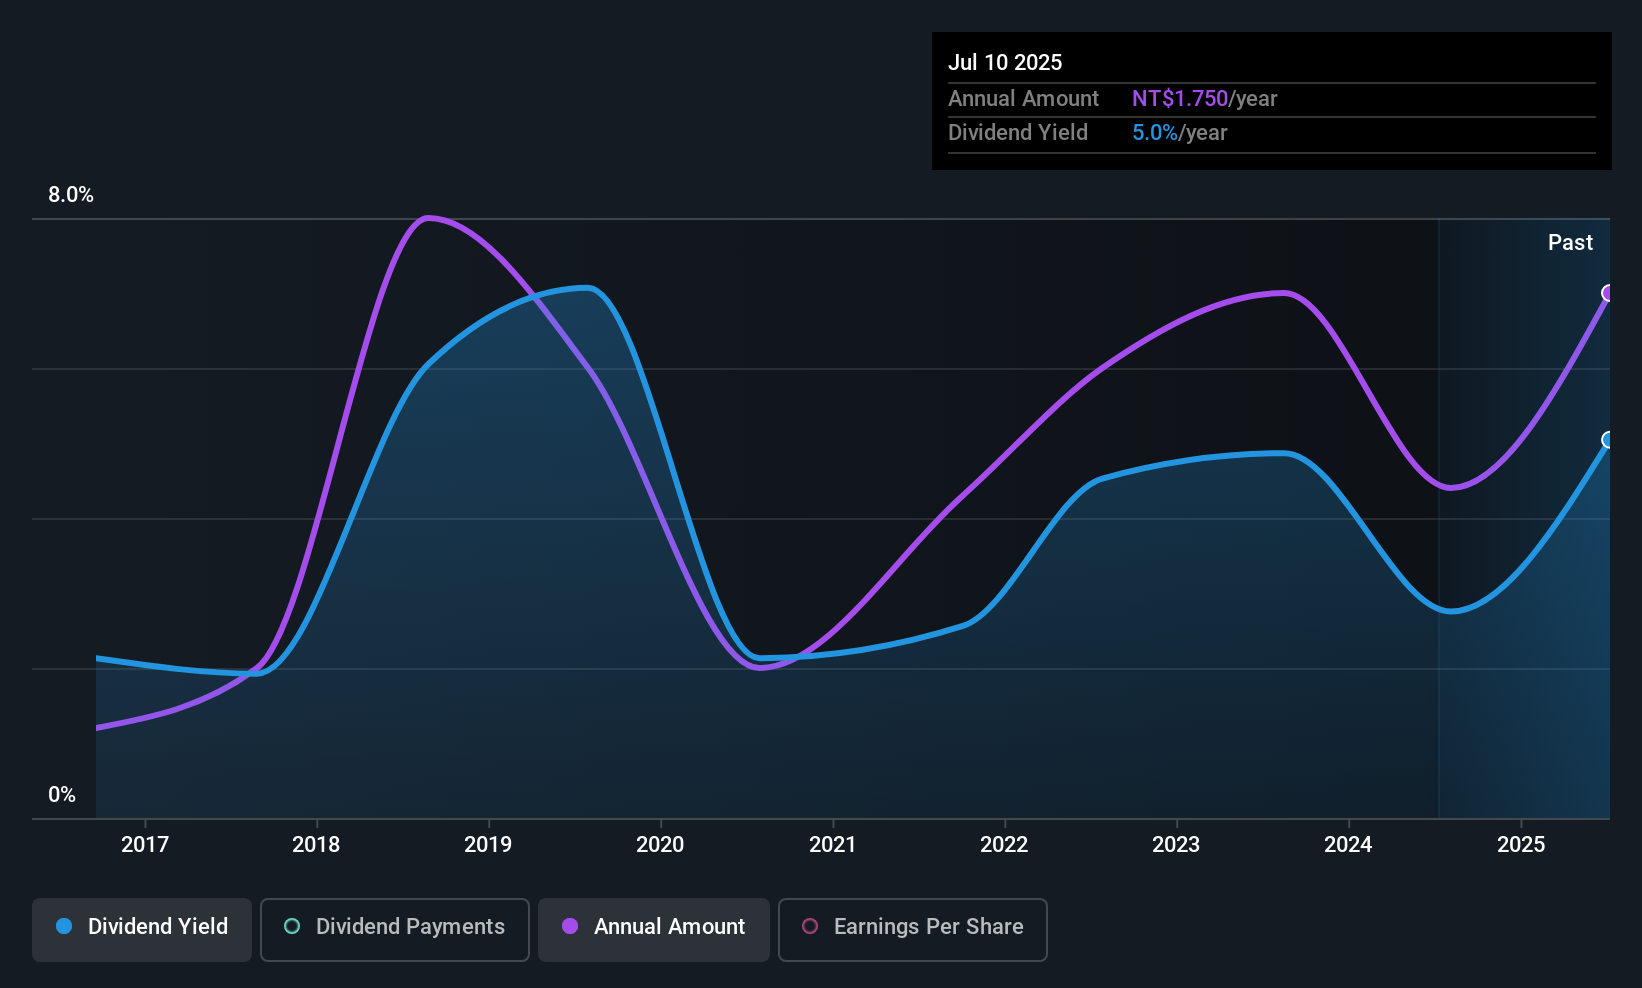Click the 5.0%/year dividend yield value
This screenshot has width=1642, height=988.
click(x=1180, y=132)
